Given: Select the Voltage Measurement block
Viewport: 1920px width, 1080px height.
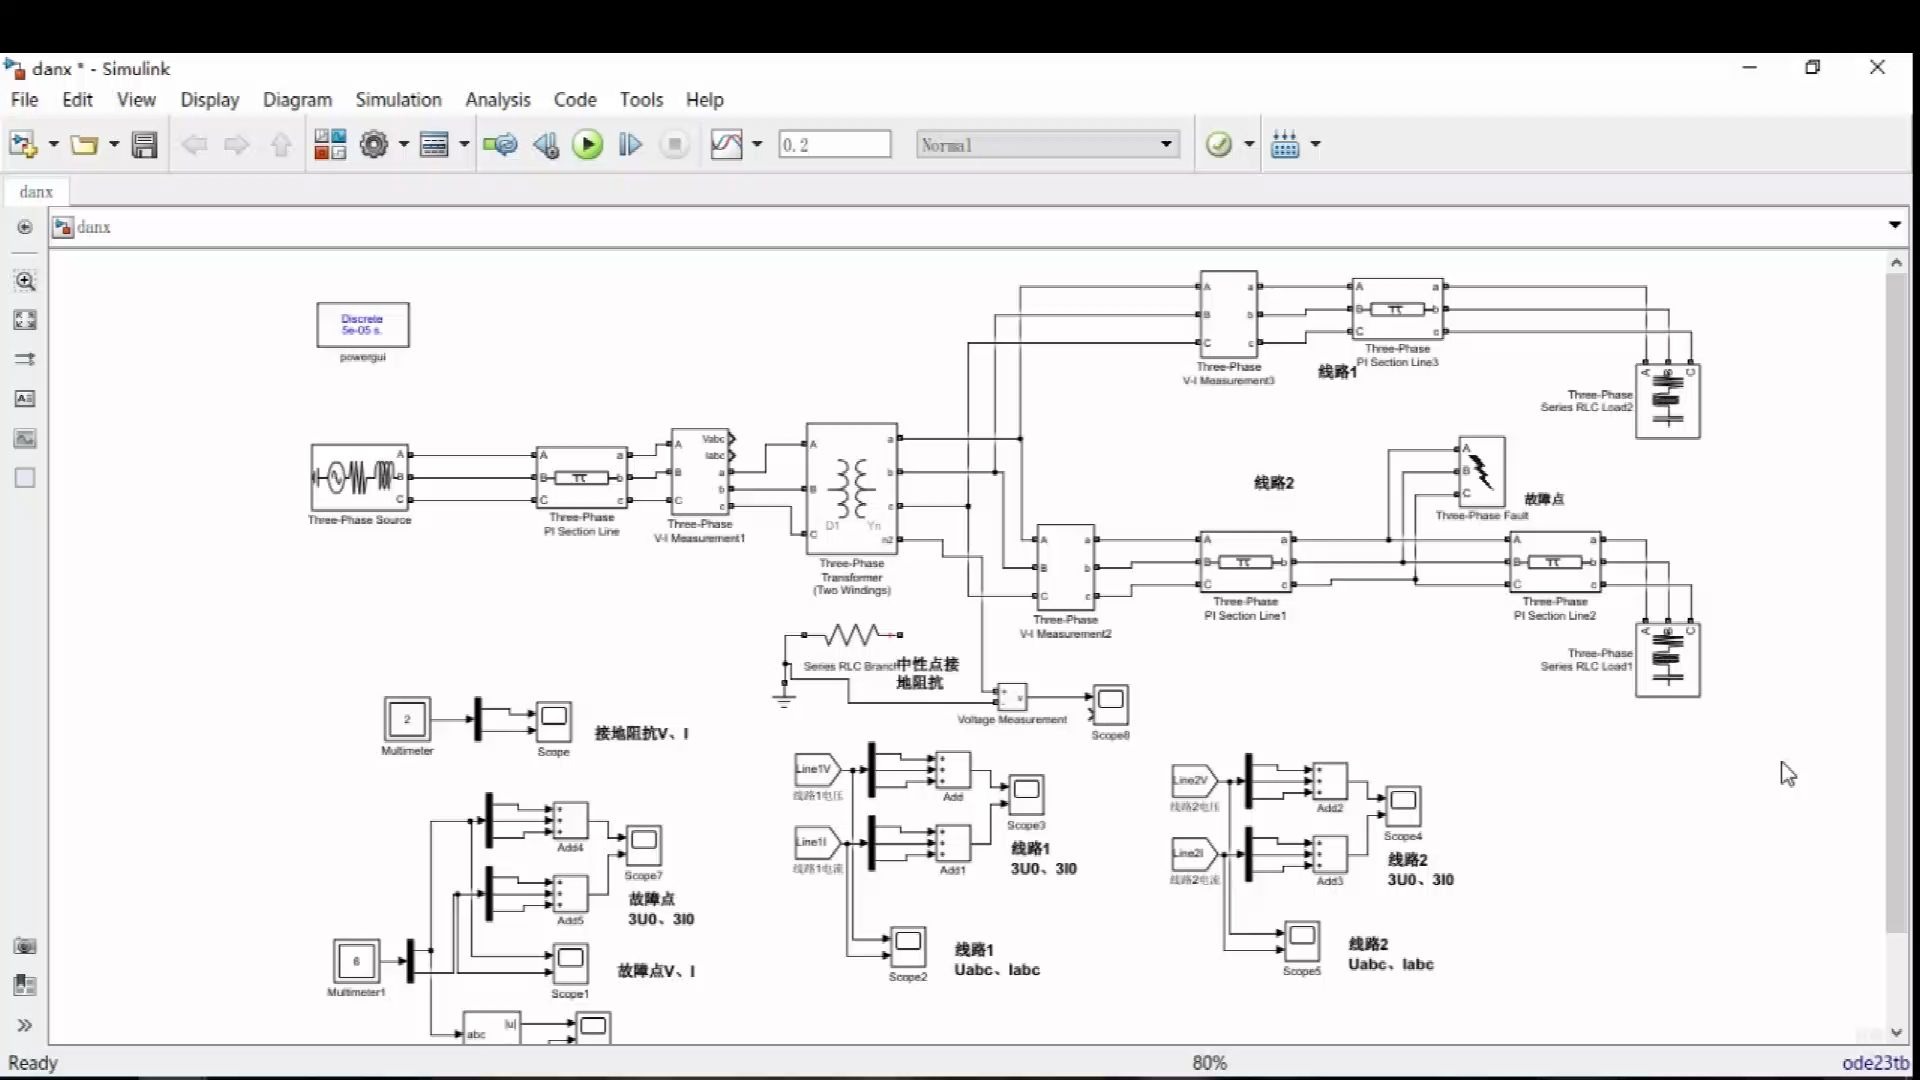Looking at the screenshot, I should (1012, 696).
